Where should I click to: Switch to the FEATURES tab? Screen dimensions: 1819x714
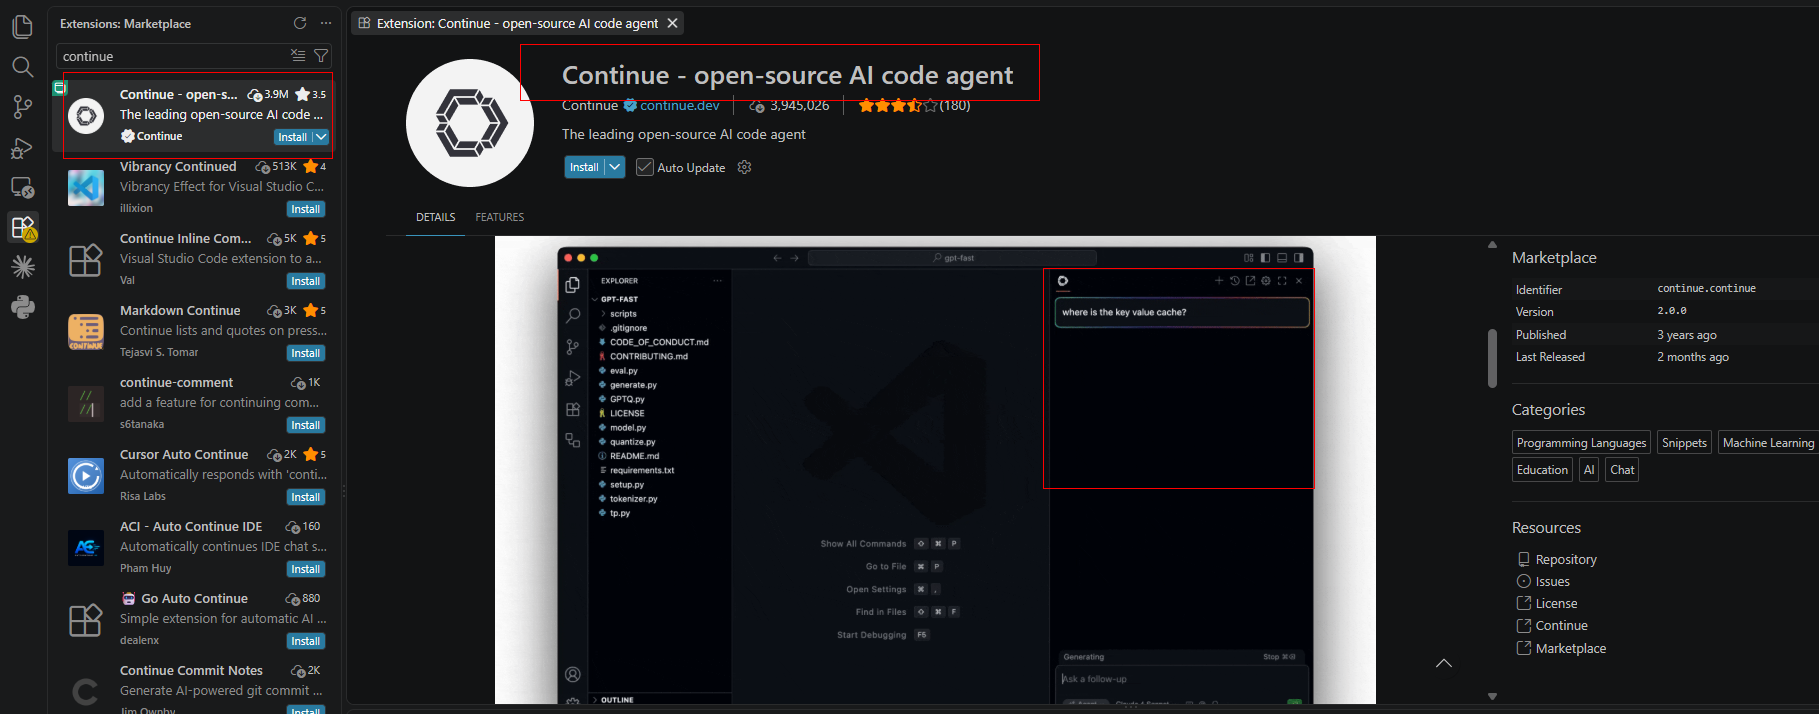coord(500,217)
